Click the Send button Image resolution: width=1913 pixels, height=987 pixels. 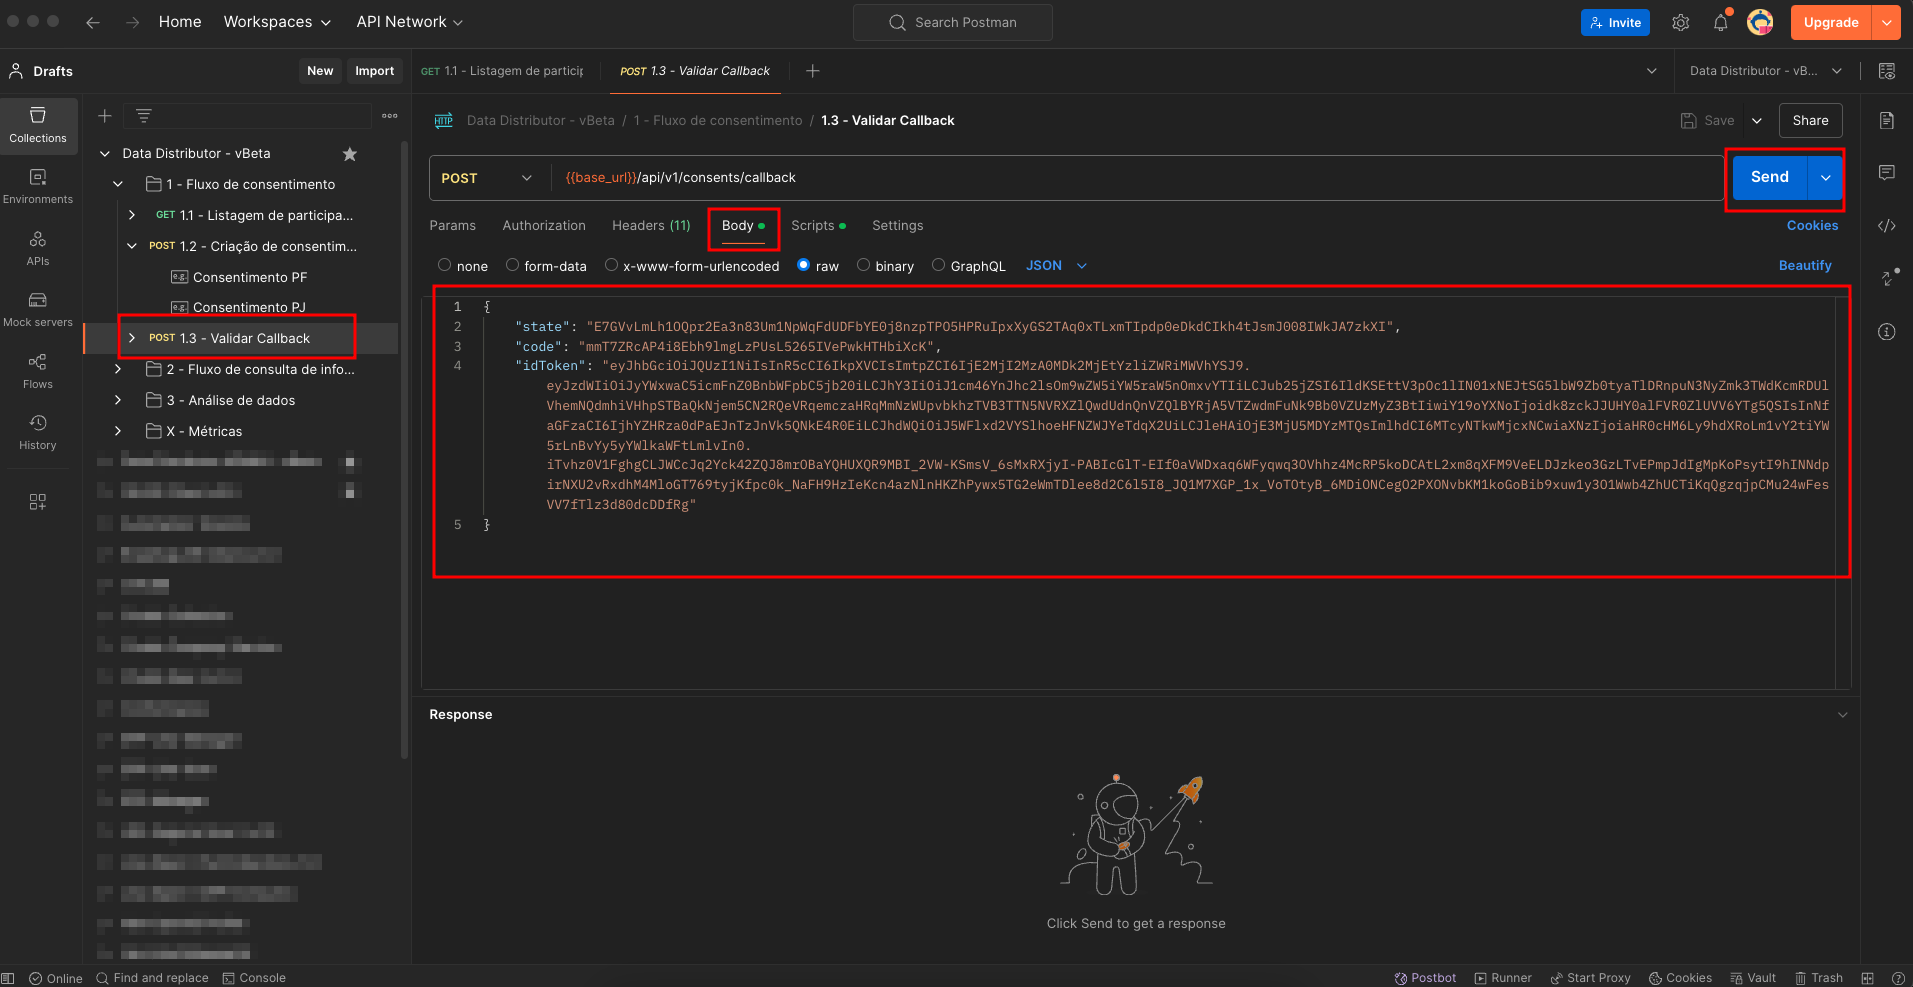click(x=1770, y=178)
